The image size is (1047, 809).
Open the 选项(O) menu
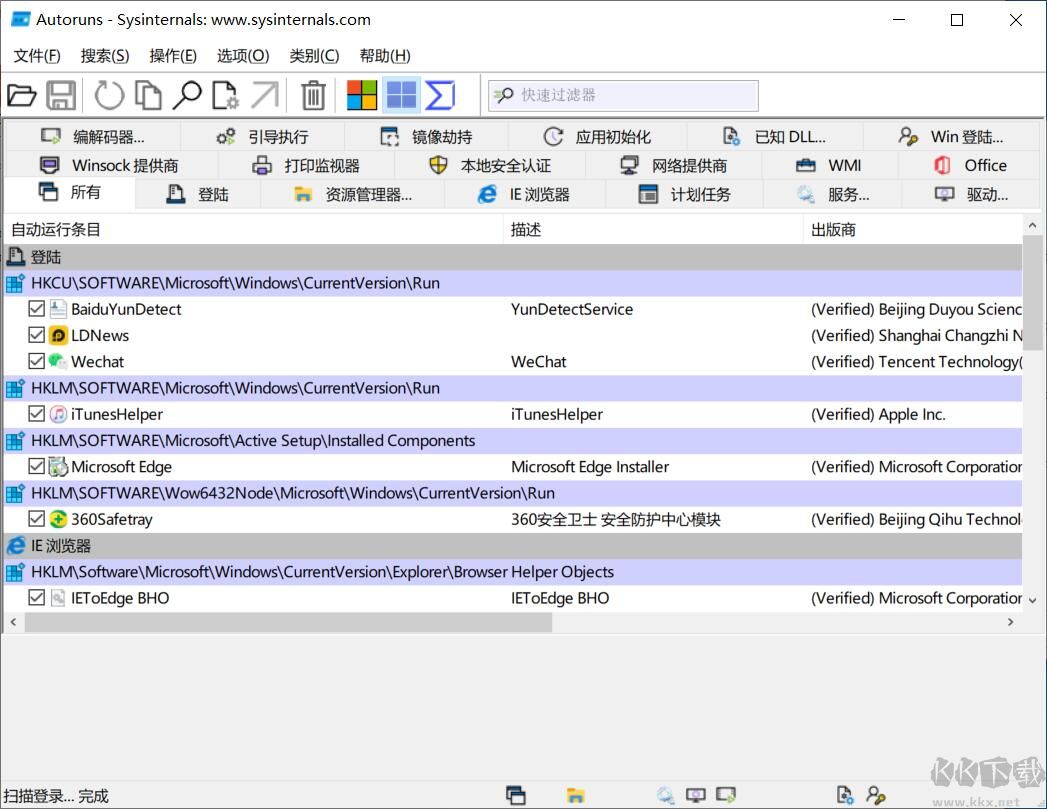(243, 56)
